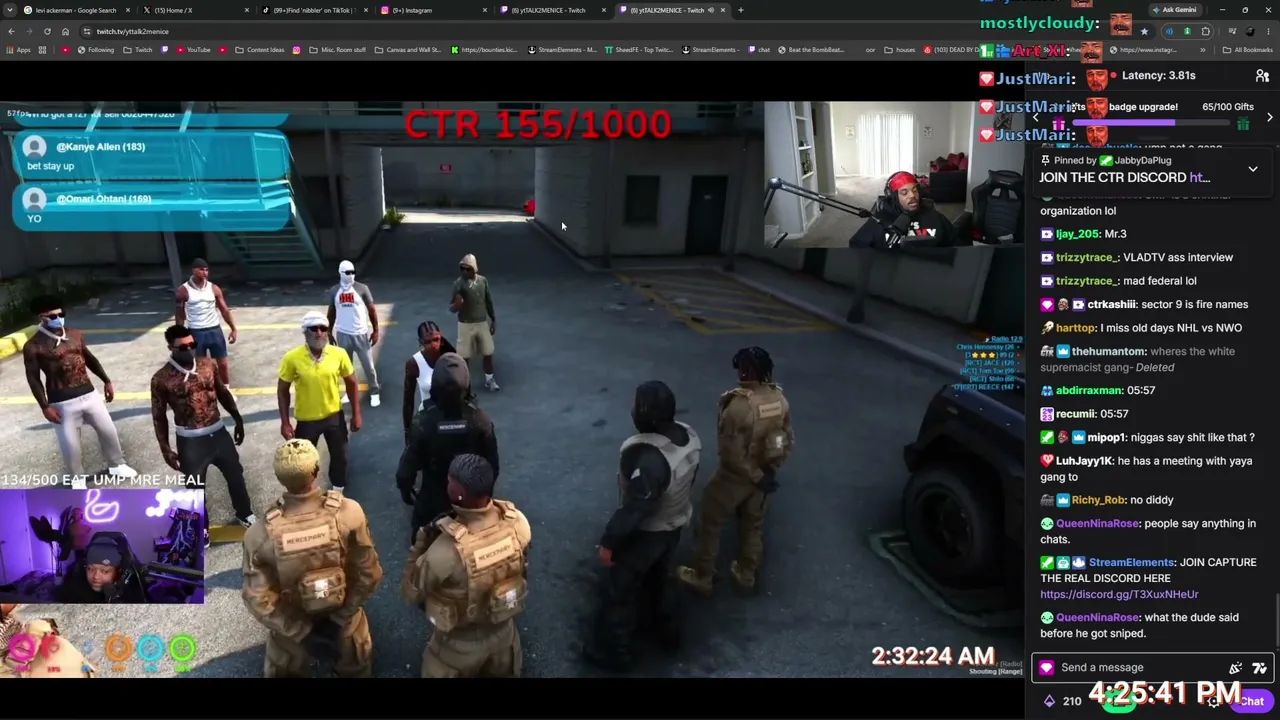The image size is (1280, 720).
Task: Open the Beat the BombBeat bookmark
Action: coord(811,50)
